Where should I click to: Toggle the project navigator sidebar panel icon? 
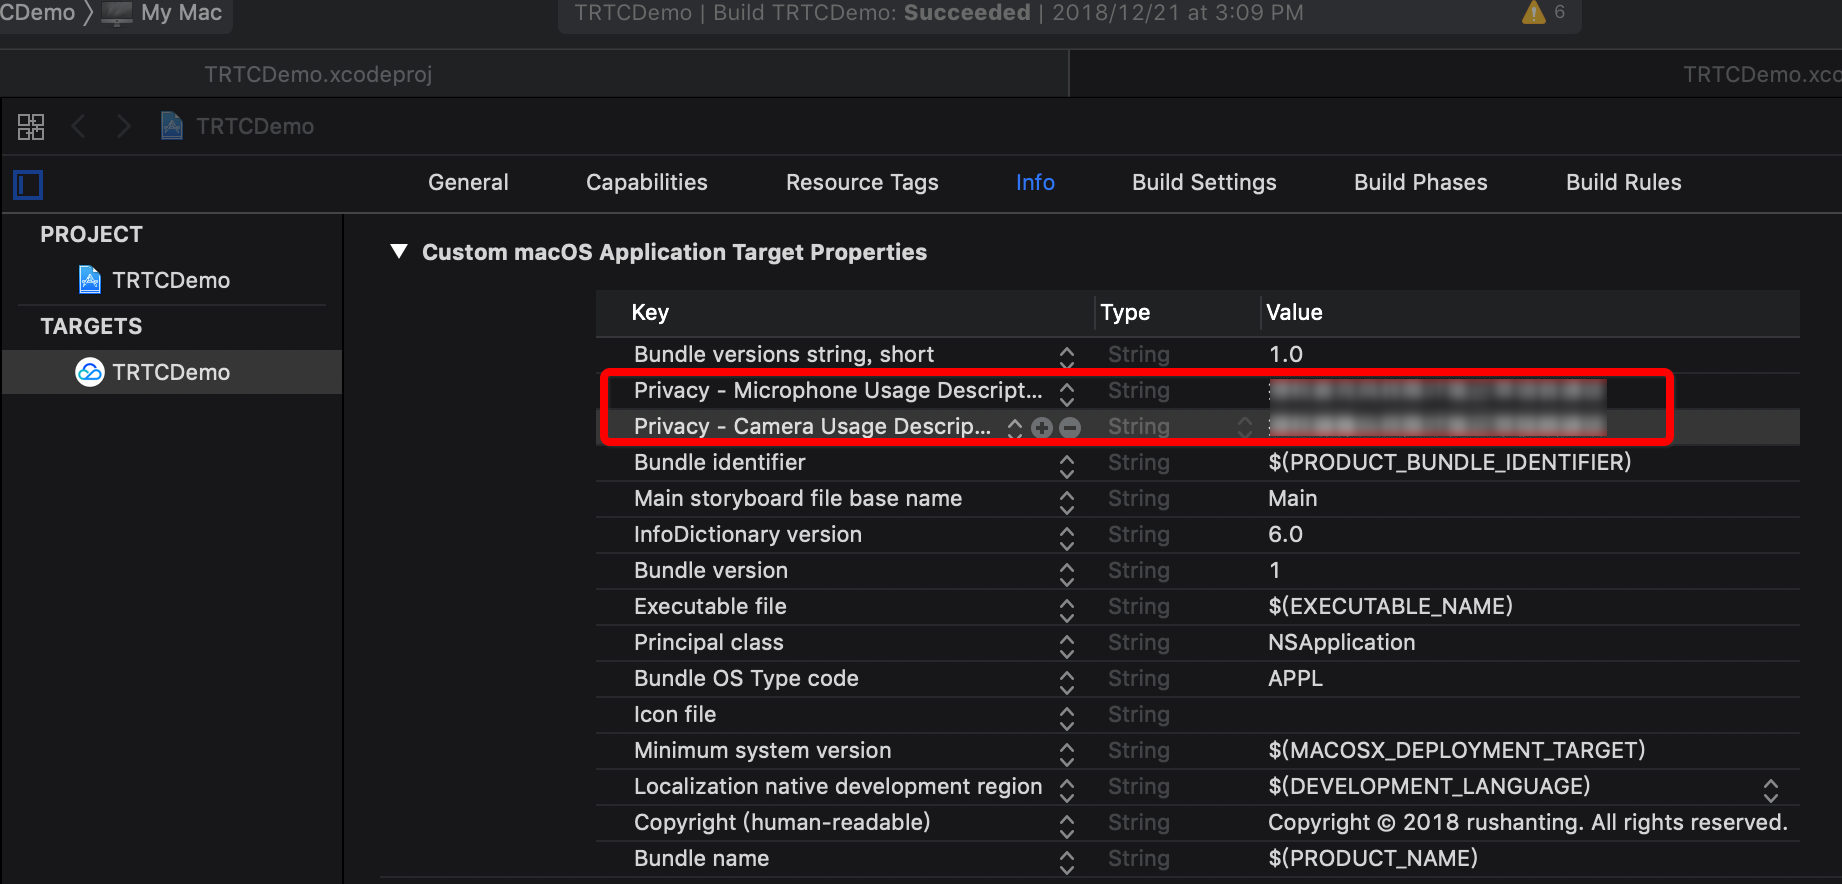pyautogui.click(x=28, y=185)
